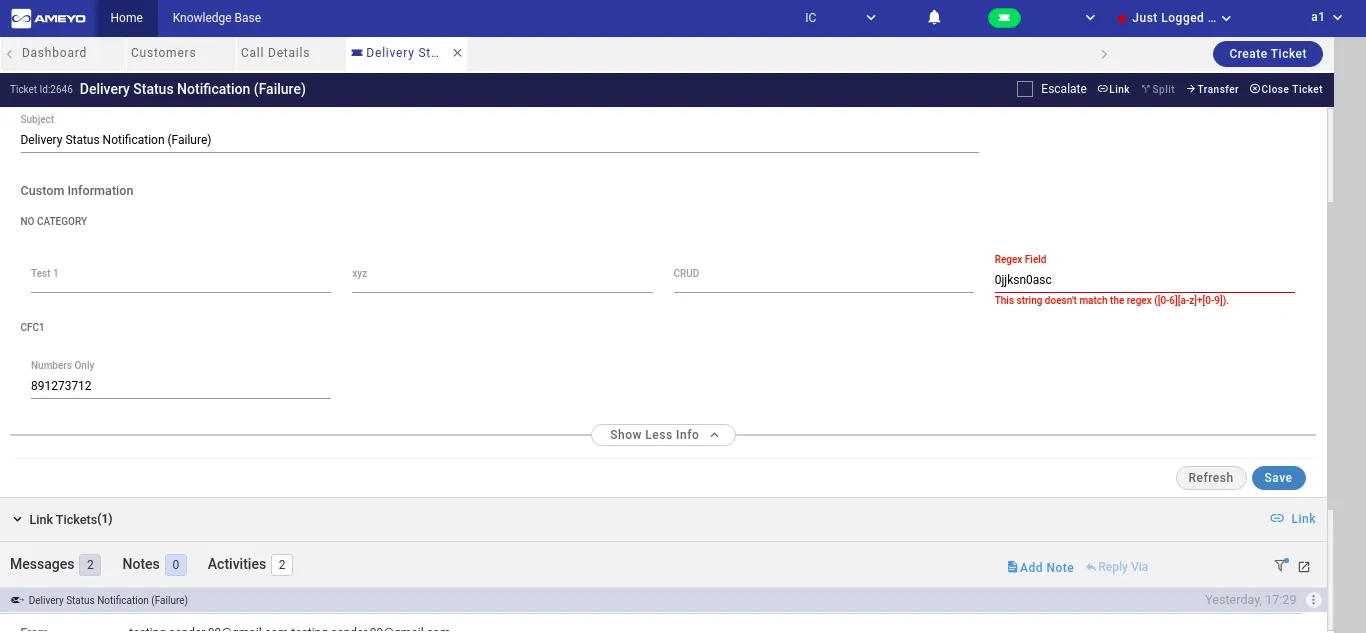Click red status dot beside Just Logged
This screenshot has width=1366, height=633.
coord(1122,19)
